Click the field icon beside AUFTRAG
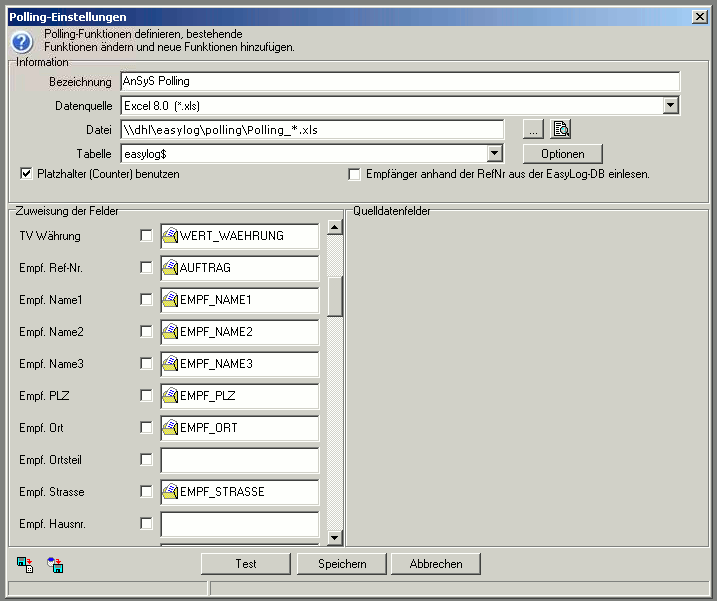The width and height of the screenshot is (717, 601). (170, 268)
